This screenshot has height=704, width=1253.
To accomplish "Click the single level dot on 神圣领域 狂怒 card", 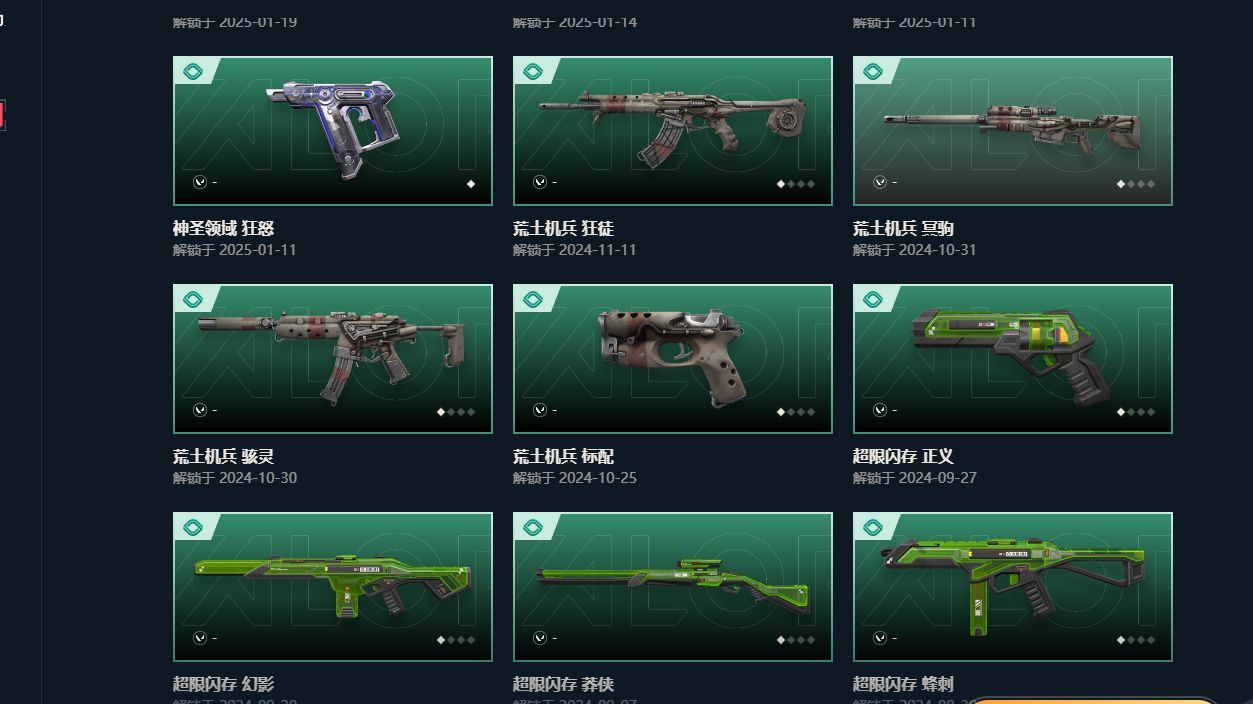I will tap(471, 184).
